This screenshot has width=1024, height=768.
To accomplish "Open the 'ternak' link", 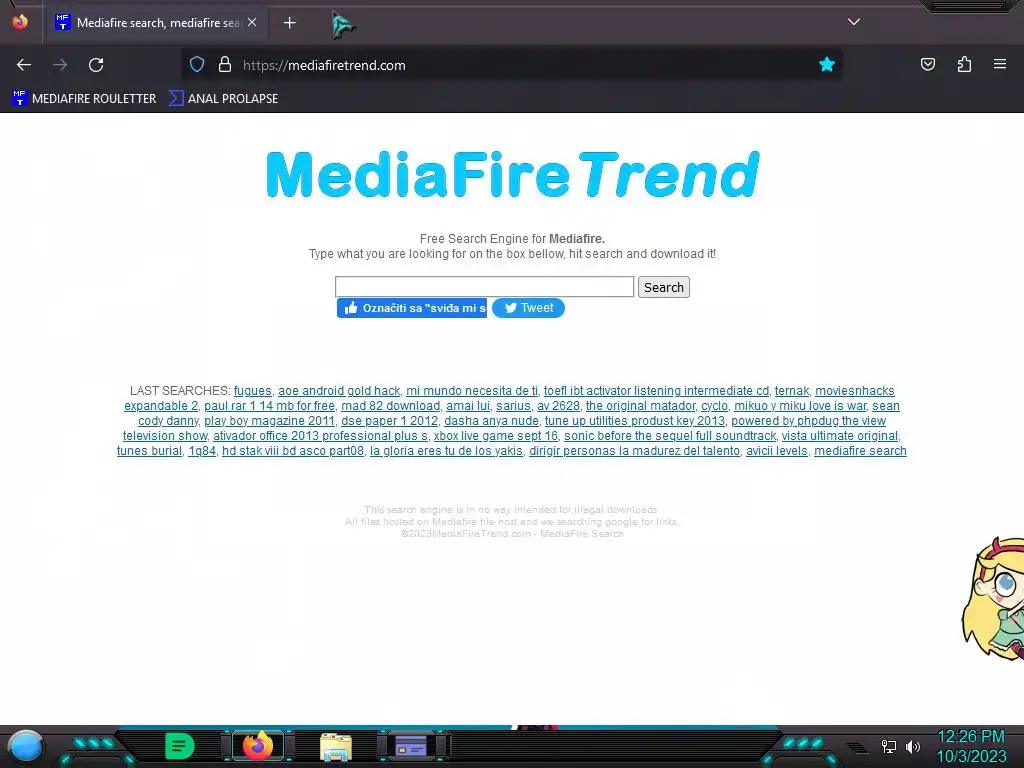I will (x=792, y=391).
